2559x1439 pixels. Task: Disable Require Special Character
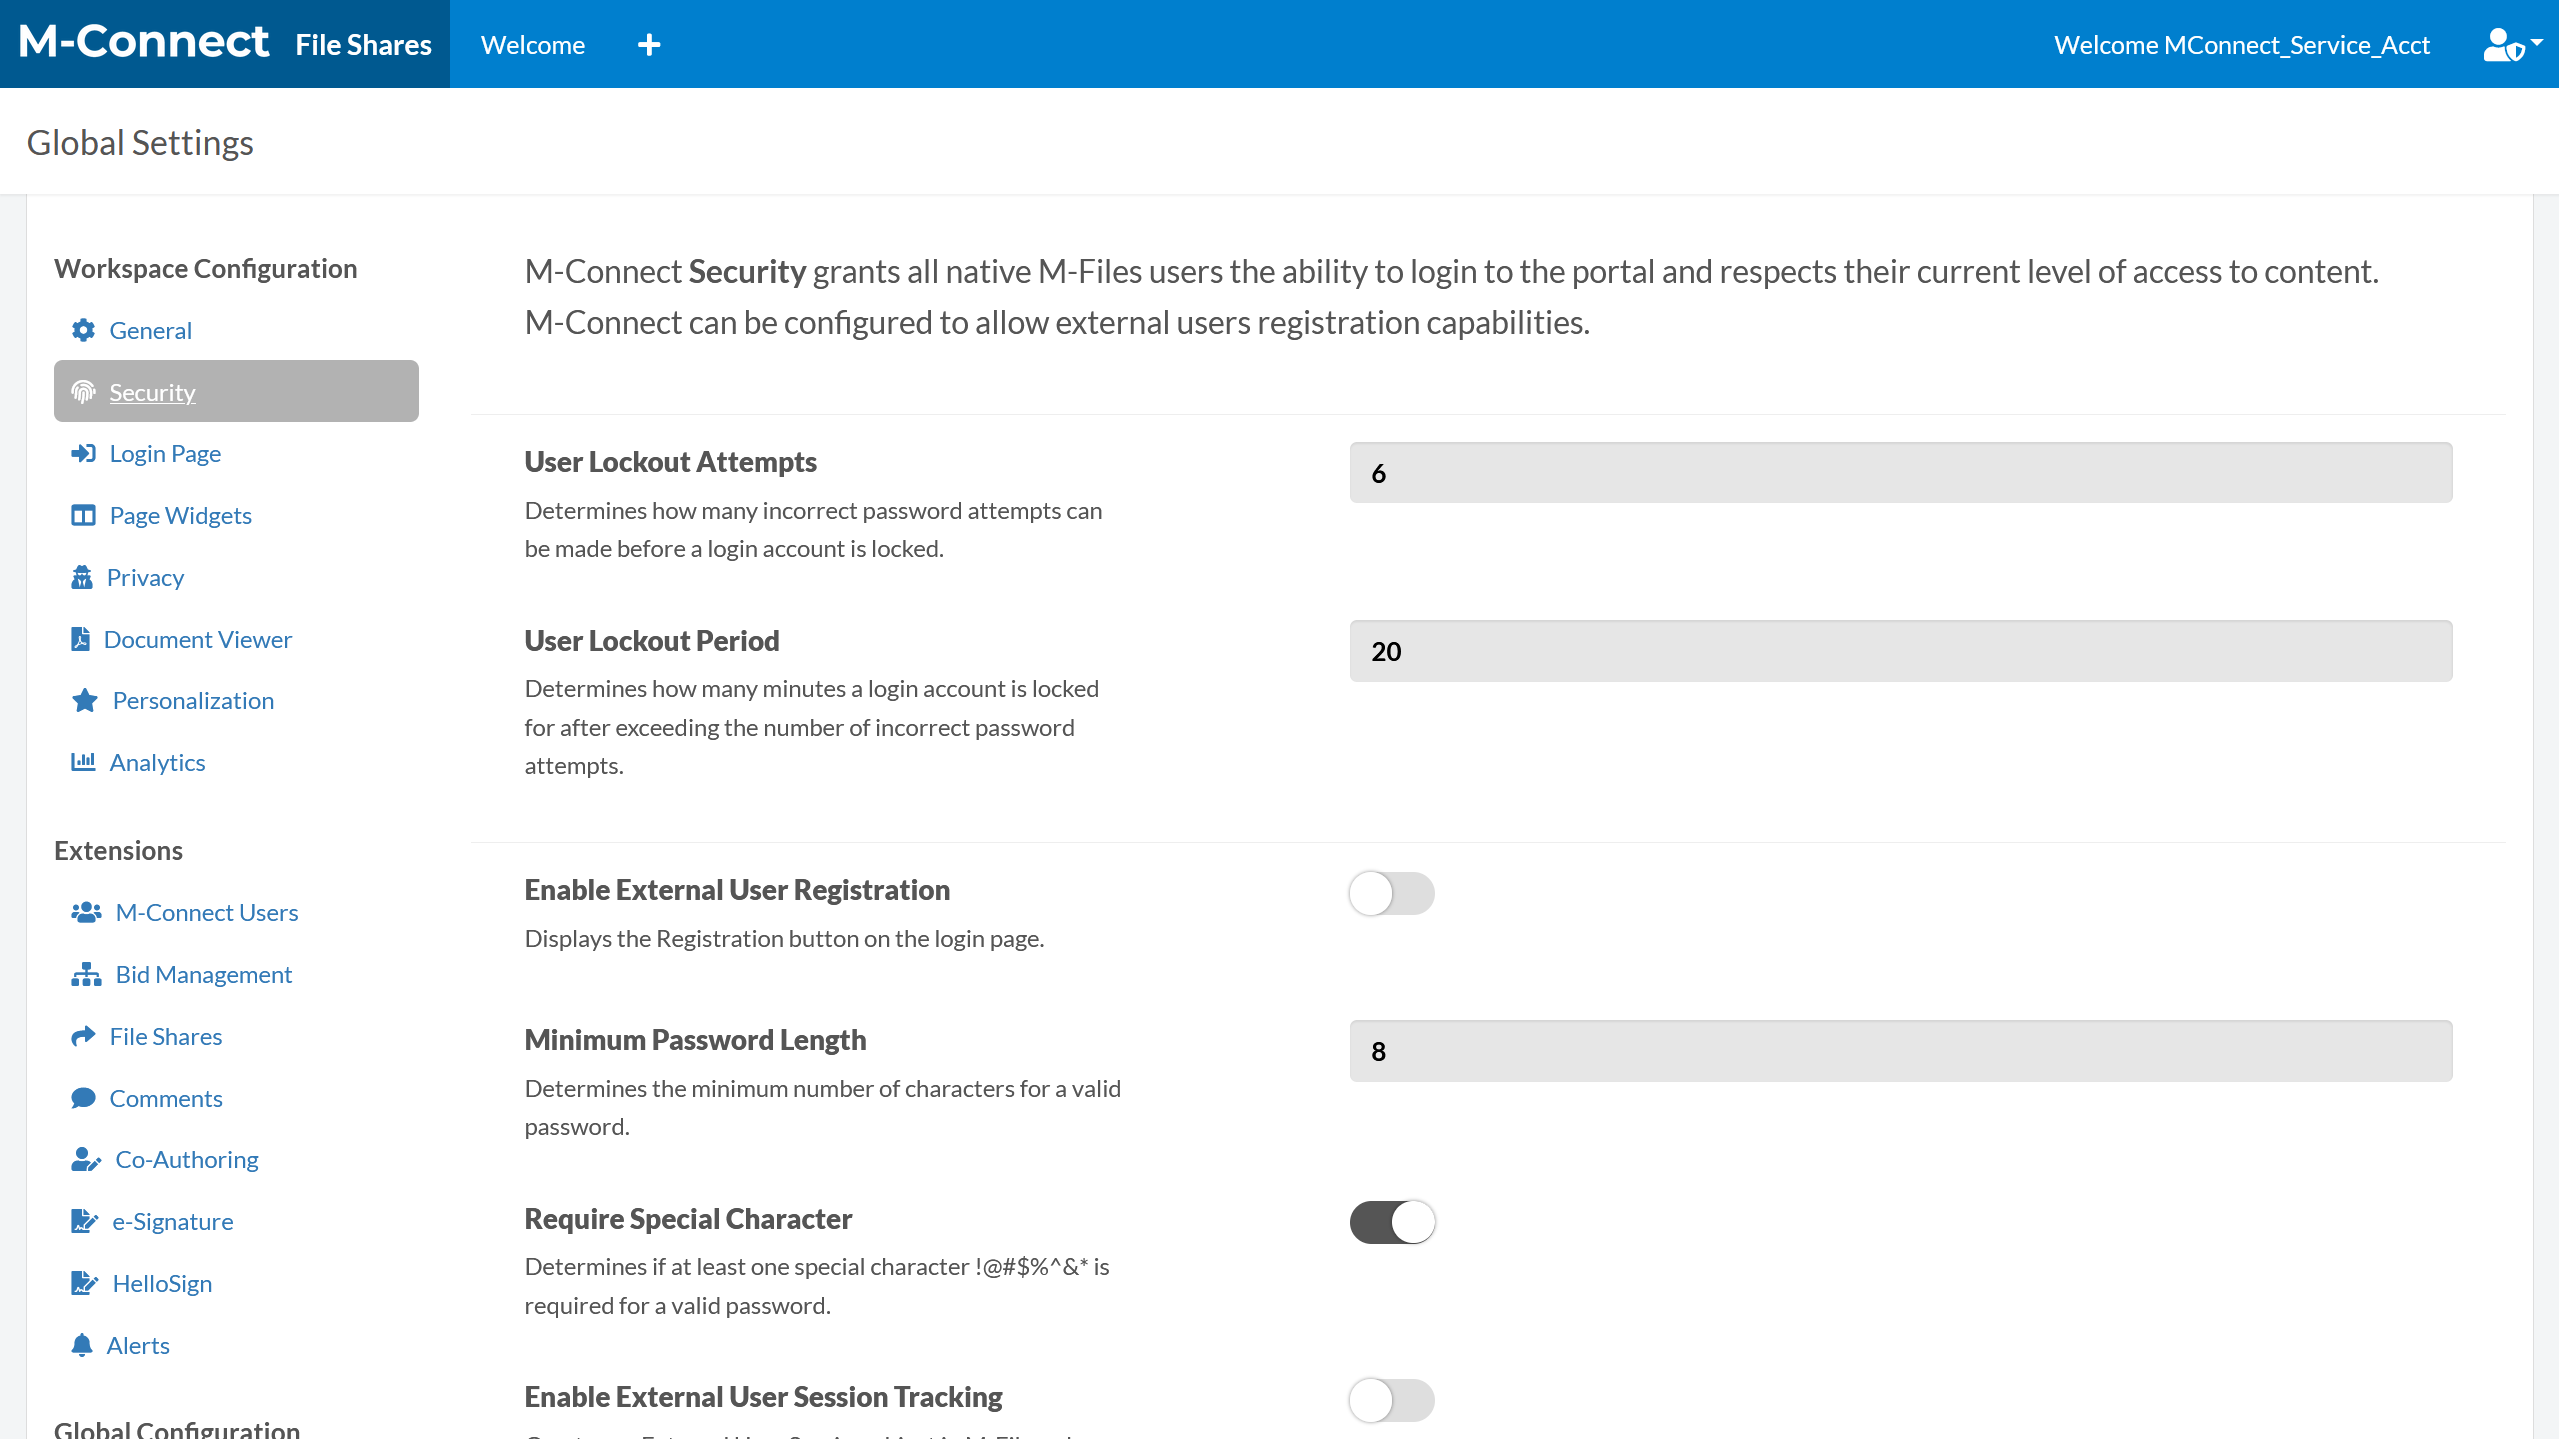click(1391, 1221)
